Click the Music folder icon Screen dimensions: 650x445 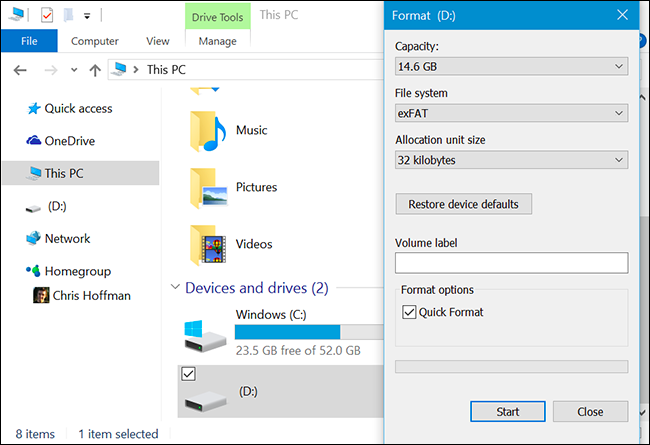click(x=208, y=131)
